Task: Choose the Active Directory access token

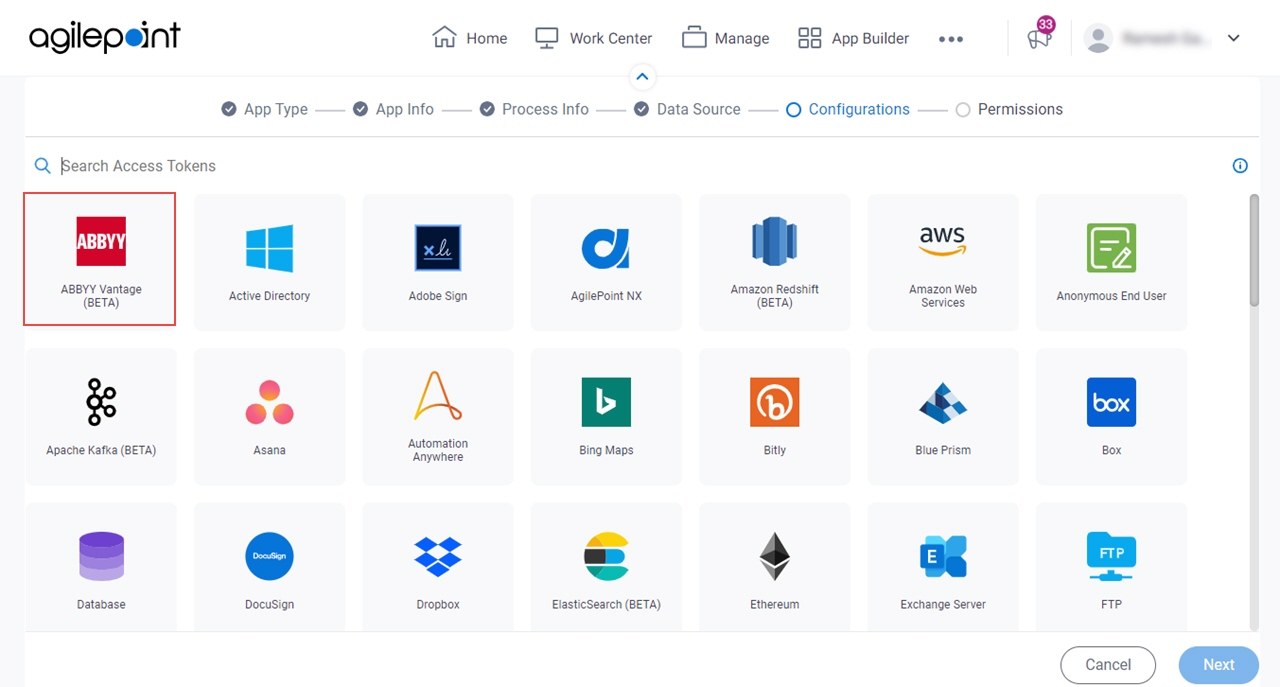Action: coord(269,262)
